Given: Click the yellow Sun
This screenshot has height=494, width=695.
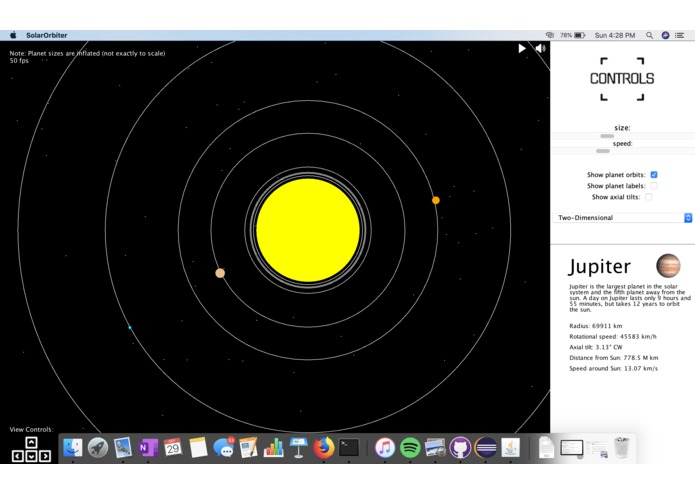Looking at the screenshot, I should click(308, 230).
